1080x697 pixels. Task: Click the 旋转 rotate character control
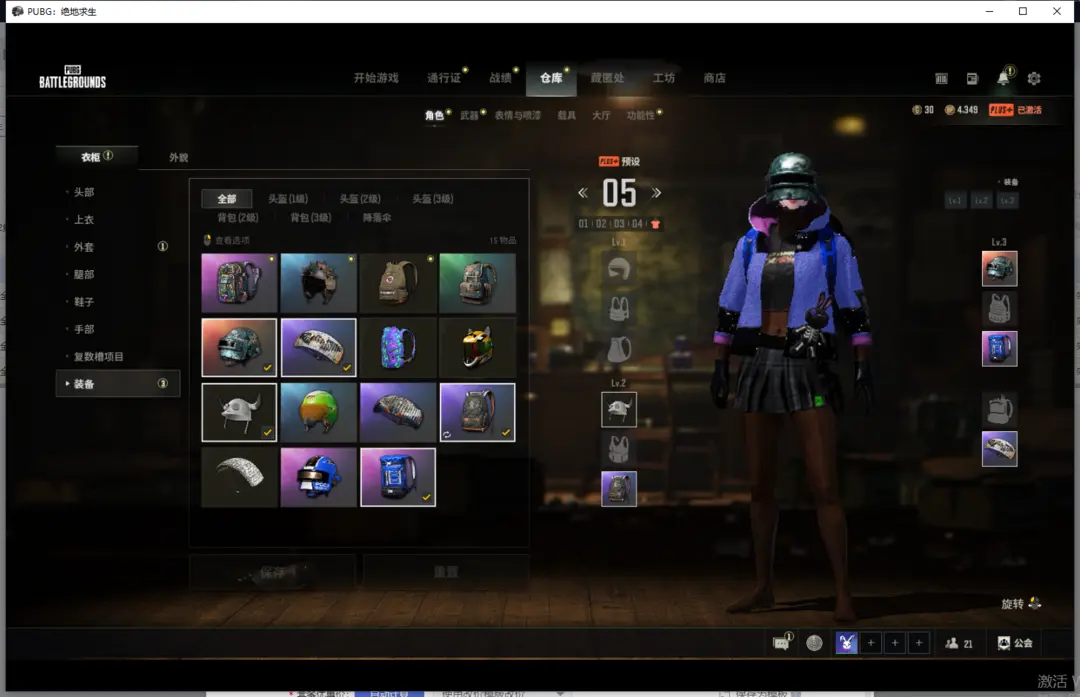1021,603
